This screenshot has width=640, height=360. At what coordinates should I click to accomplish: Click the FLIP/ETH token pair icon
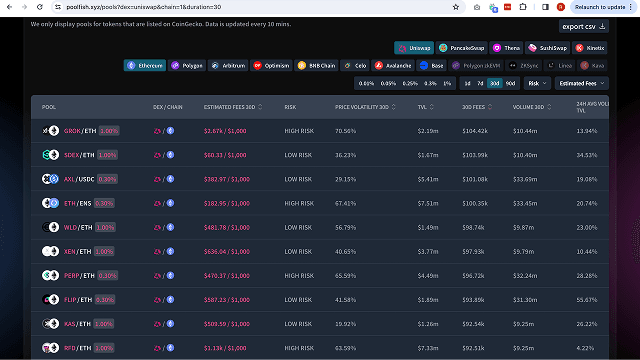pos(51,300)
